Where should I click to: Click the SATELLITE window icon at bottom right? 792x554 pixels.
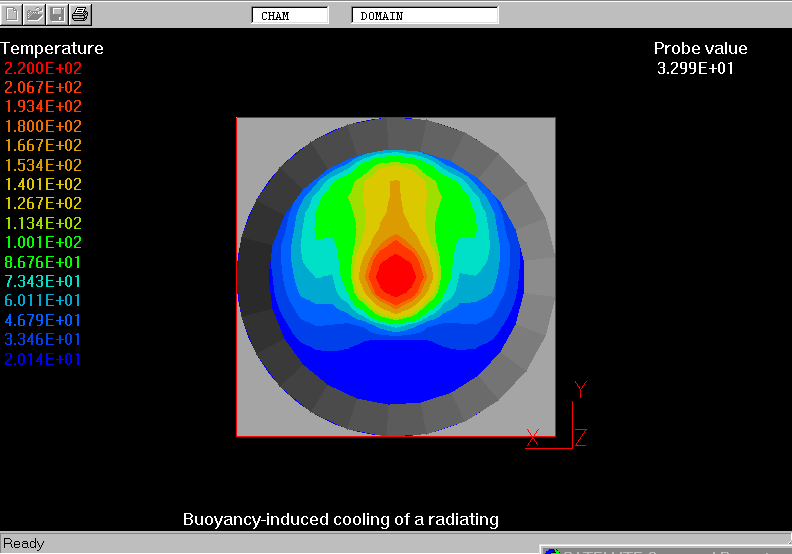pos(551,549)
